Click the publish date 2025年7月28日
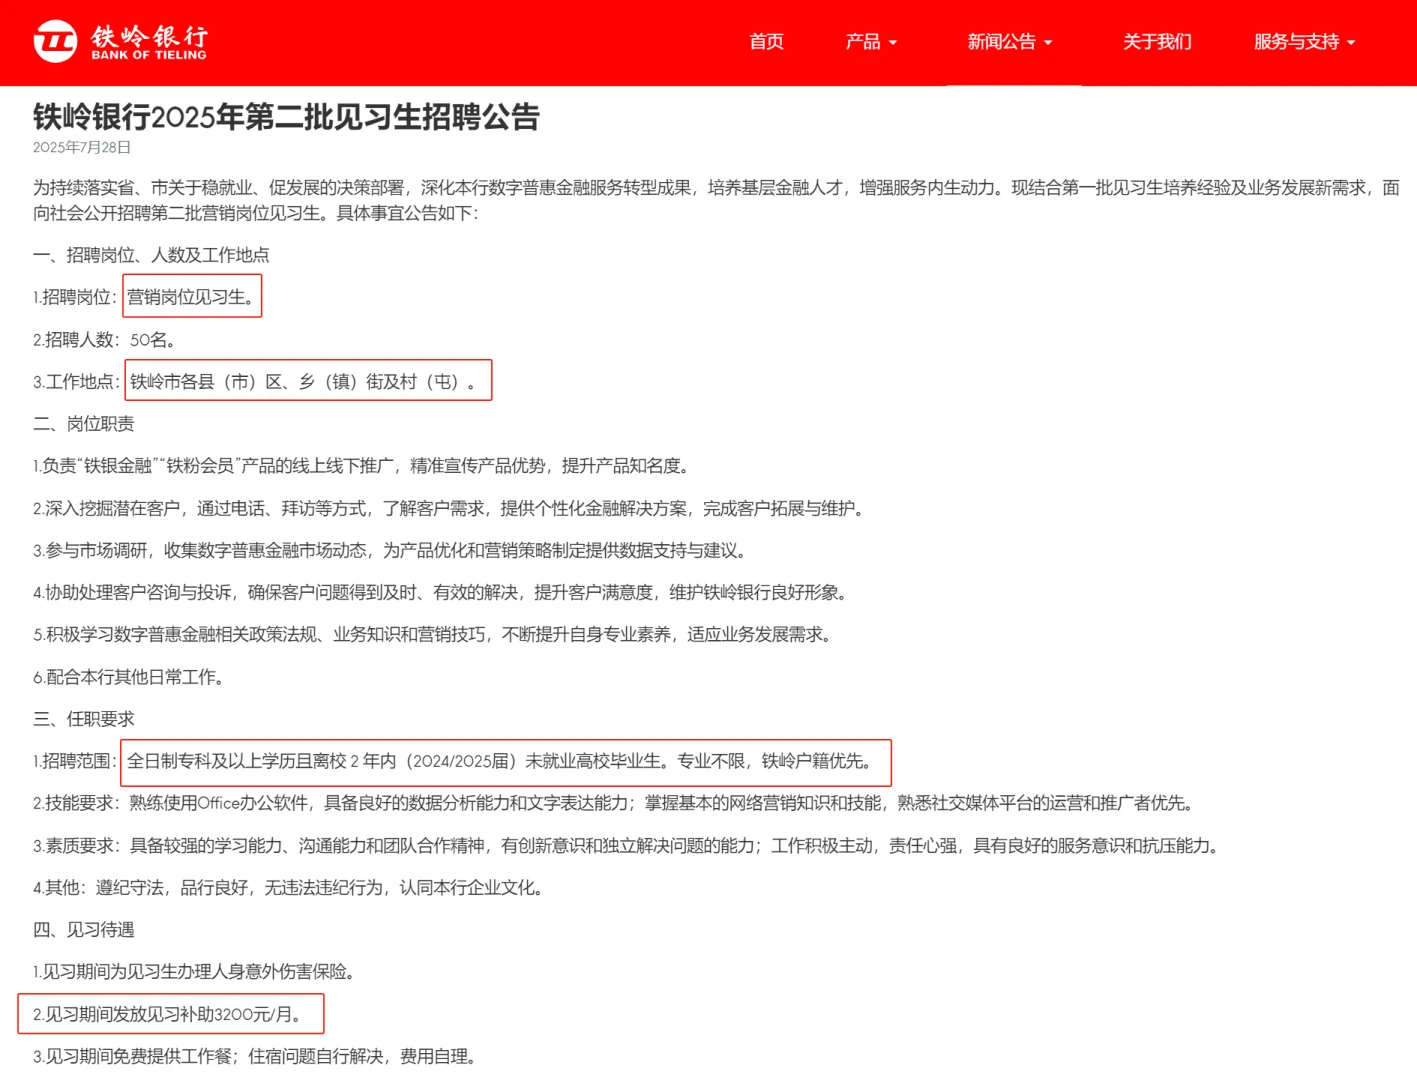The height and width of the screenshot is (1080, 1417). (x=82, y=148)
